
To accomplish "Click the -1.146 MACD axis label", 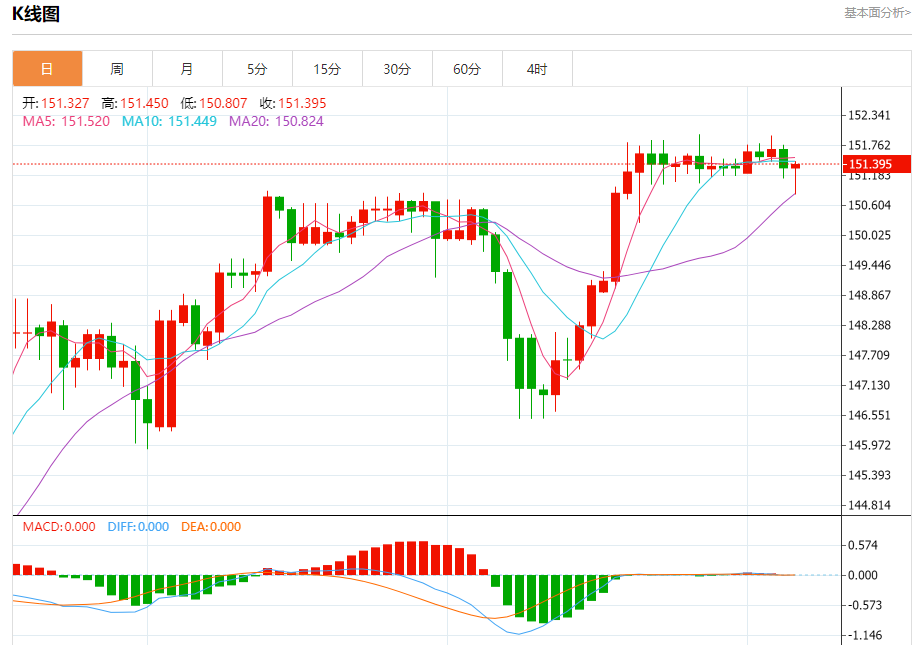I will (x=865, y=635).
